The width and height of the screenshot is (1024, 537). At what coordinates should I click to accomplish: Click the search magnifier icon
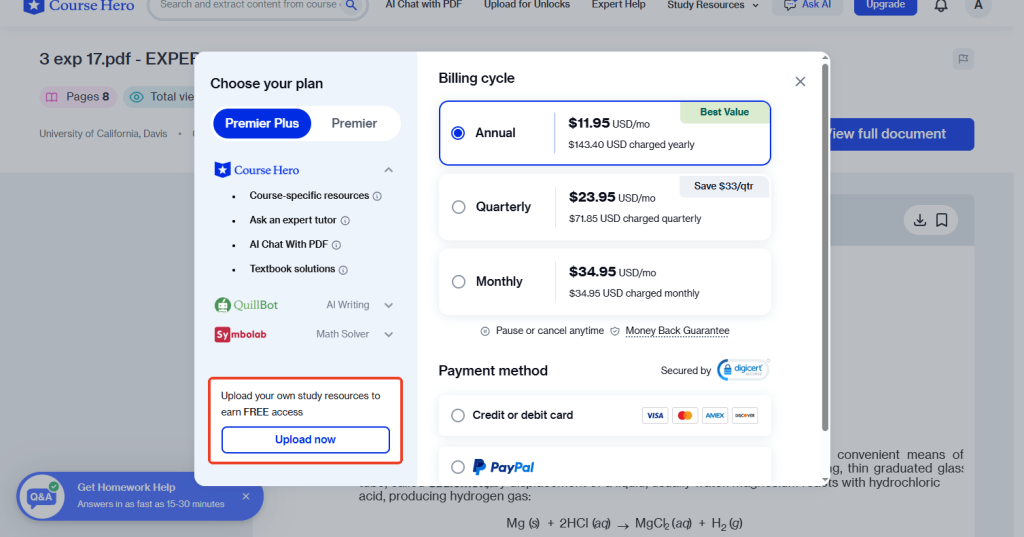pos(351,6)
